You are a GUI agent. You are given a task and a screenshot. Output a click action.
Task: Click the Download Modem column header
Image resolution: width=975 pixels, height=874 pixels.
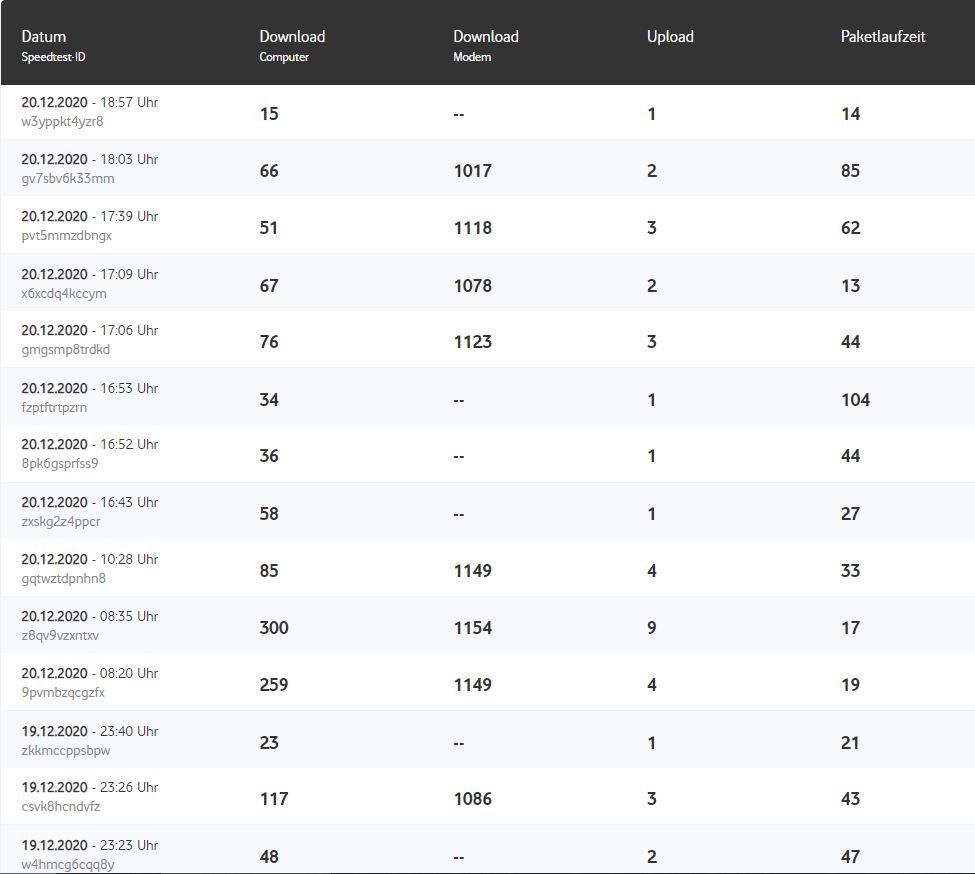pos(486,37)
